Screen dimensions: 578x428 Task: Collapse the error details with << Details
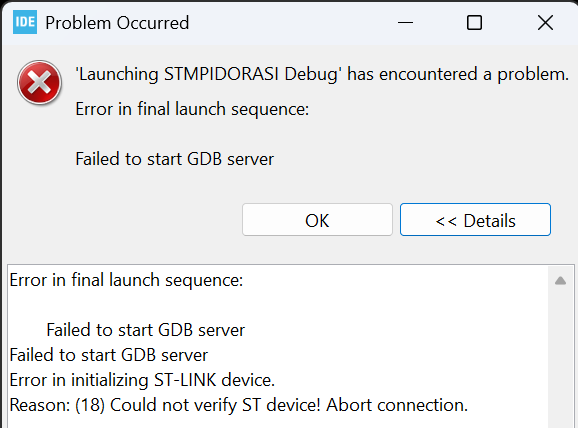point(475,220)
